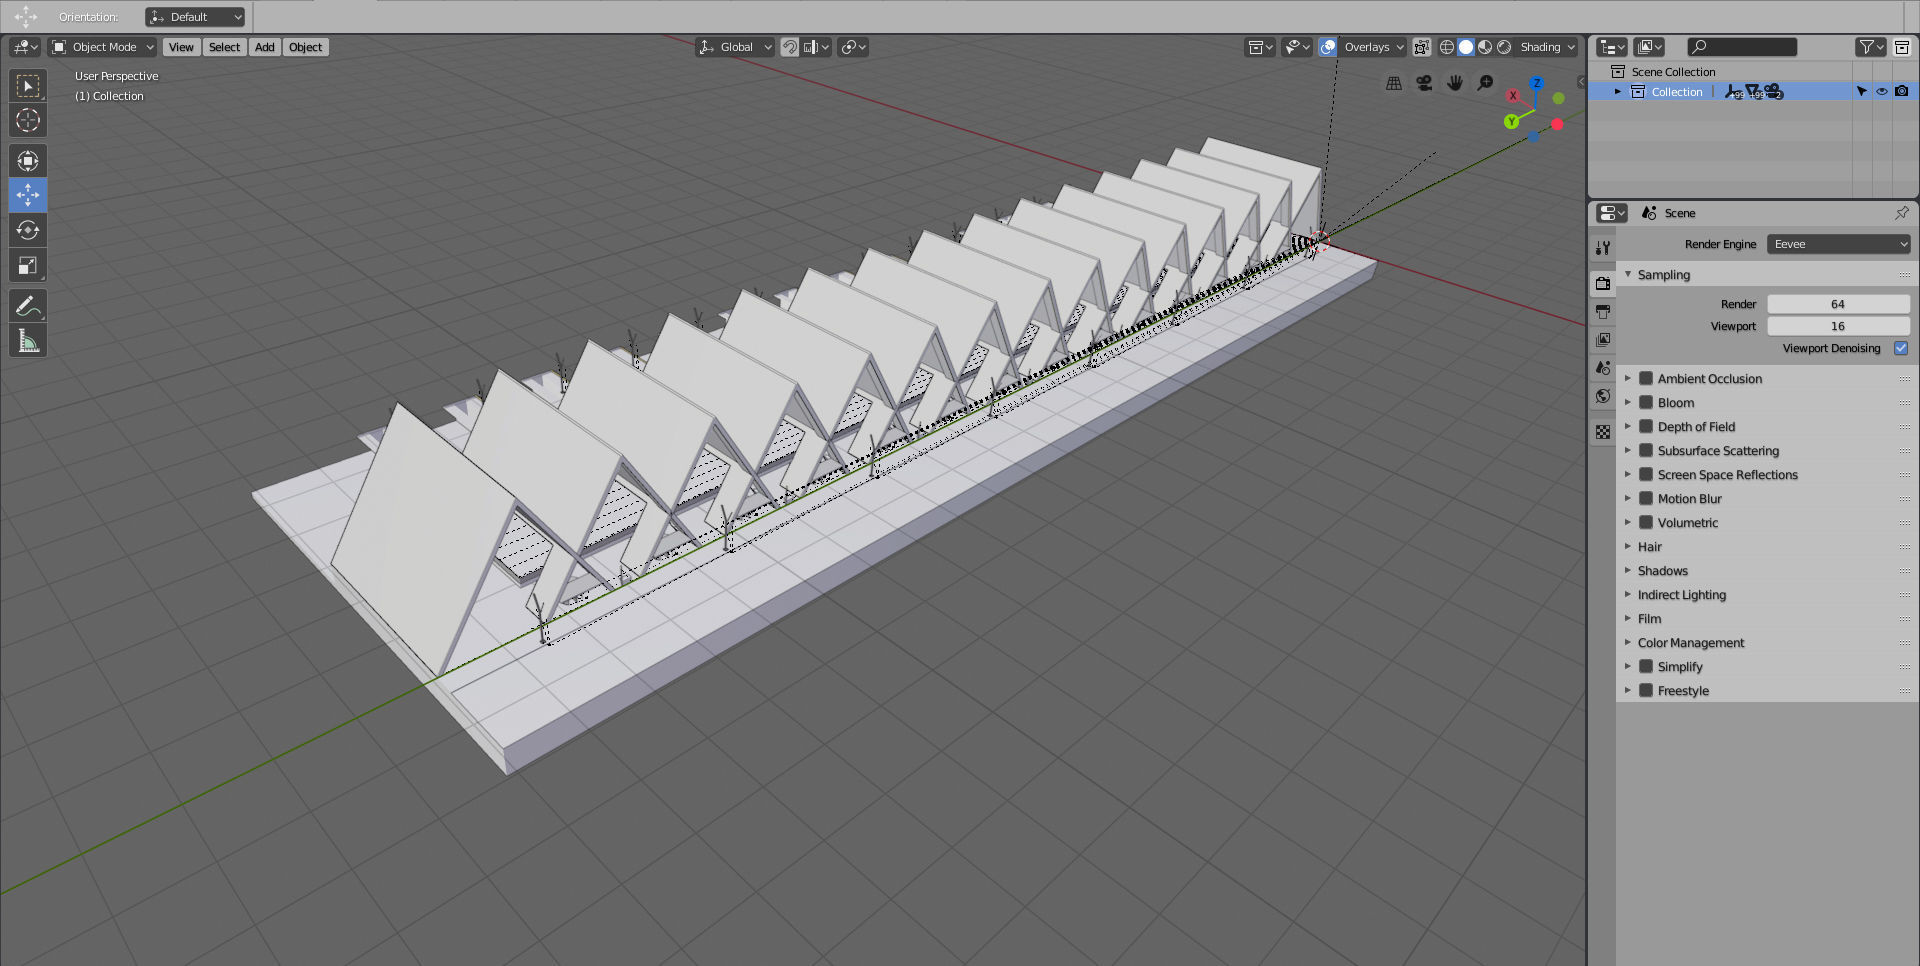1920x966 pixels.
Task: Open the World properties tab
Action: [1603, 396]
